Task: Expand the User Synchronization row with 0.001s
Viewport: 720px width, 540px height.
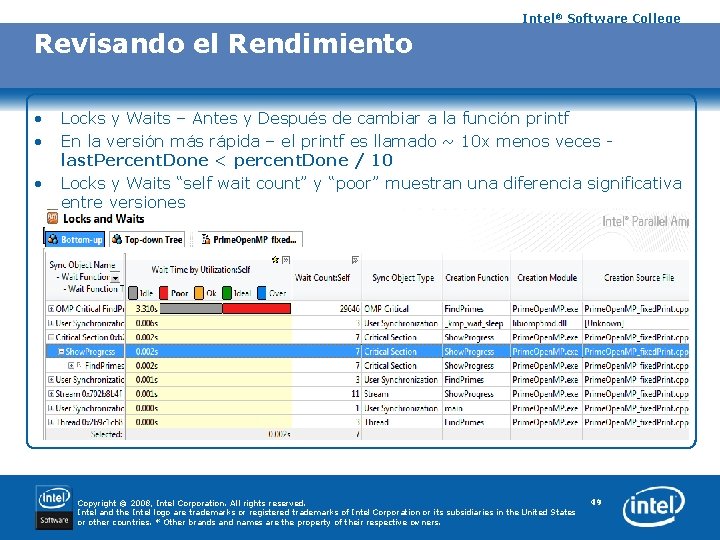Action: pyautogui.click(x=51, y=380)
